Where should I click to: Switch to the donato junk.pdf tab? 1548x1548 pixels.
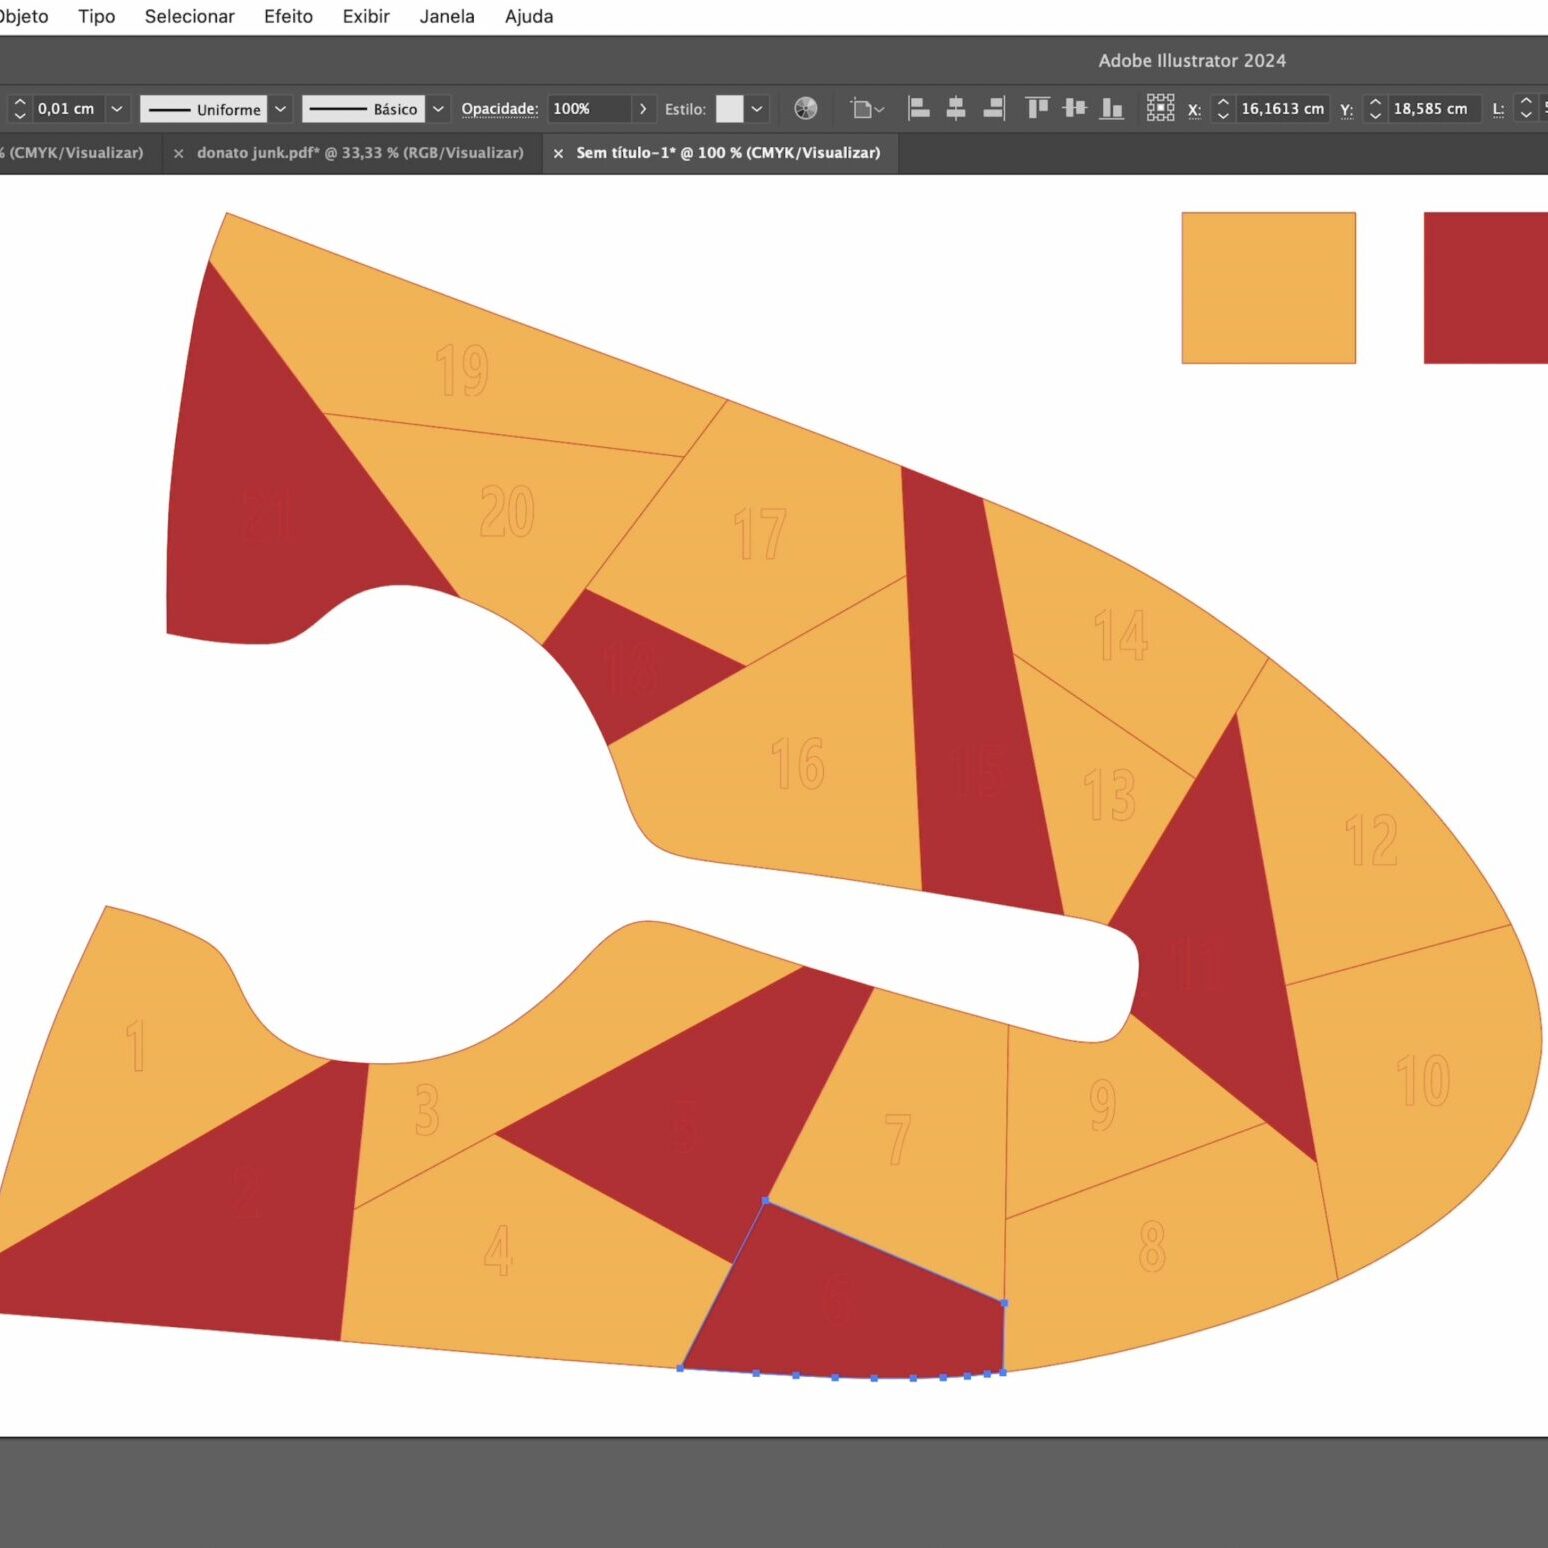pos(360,153)
